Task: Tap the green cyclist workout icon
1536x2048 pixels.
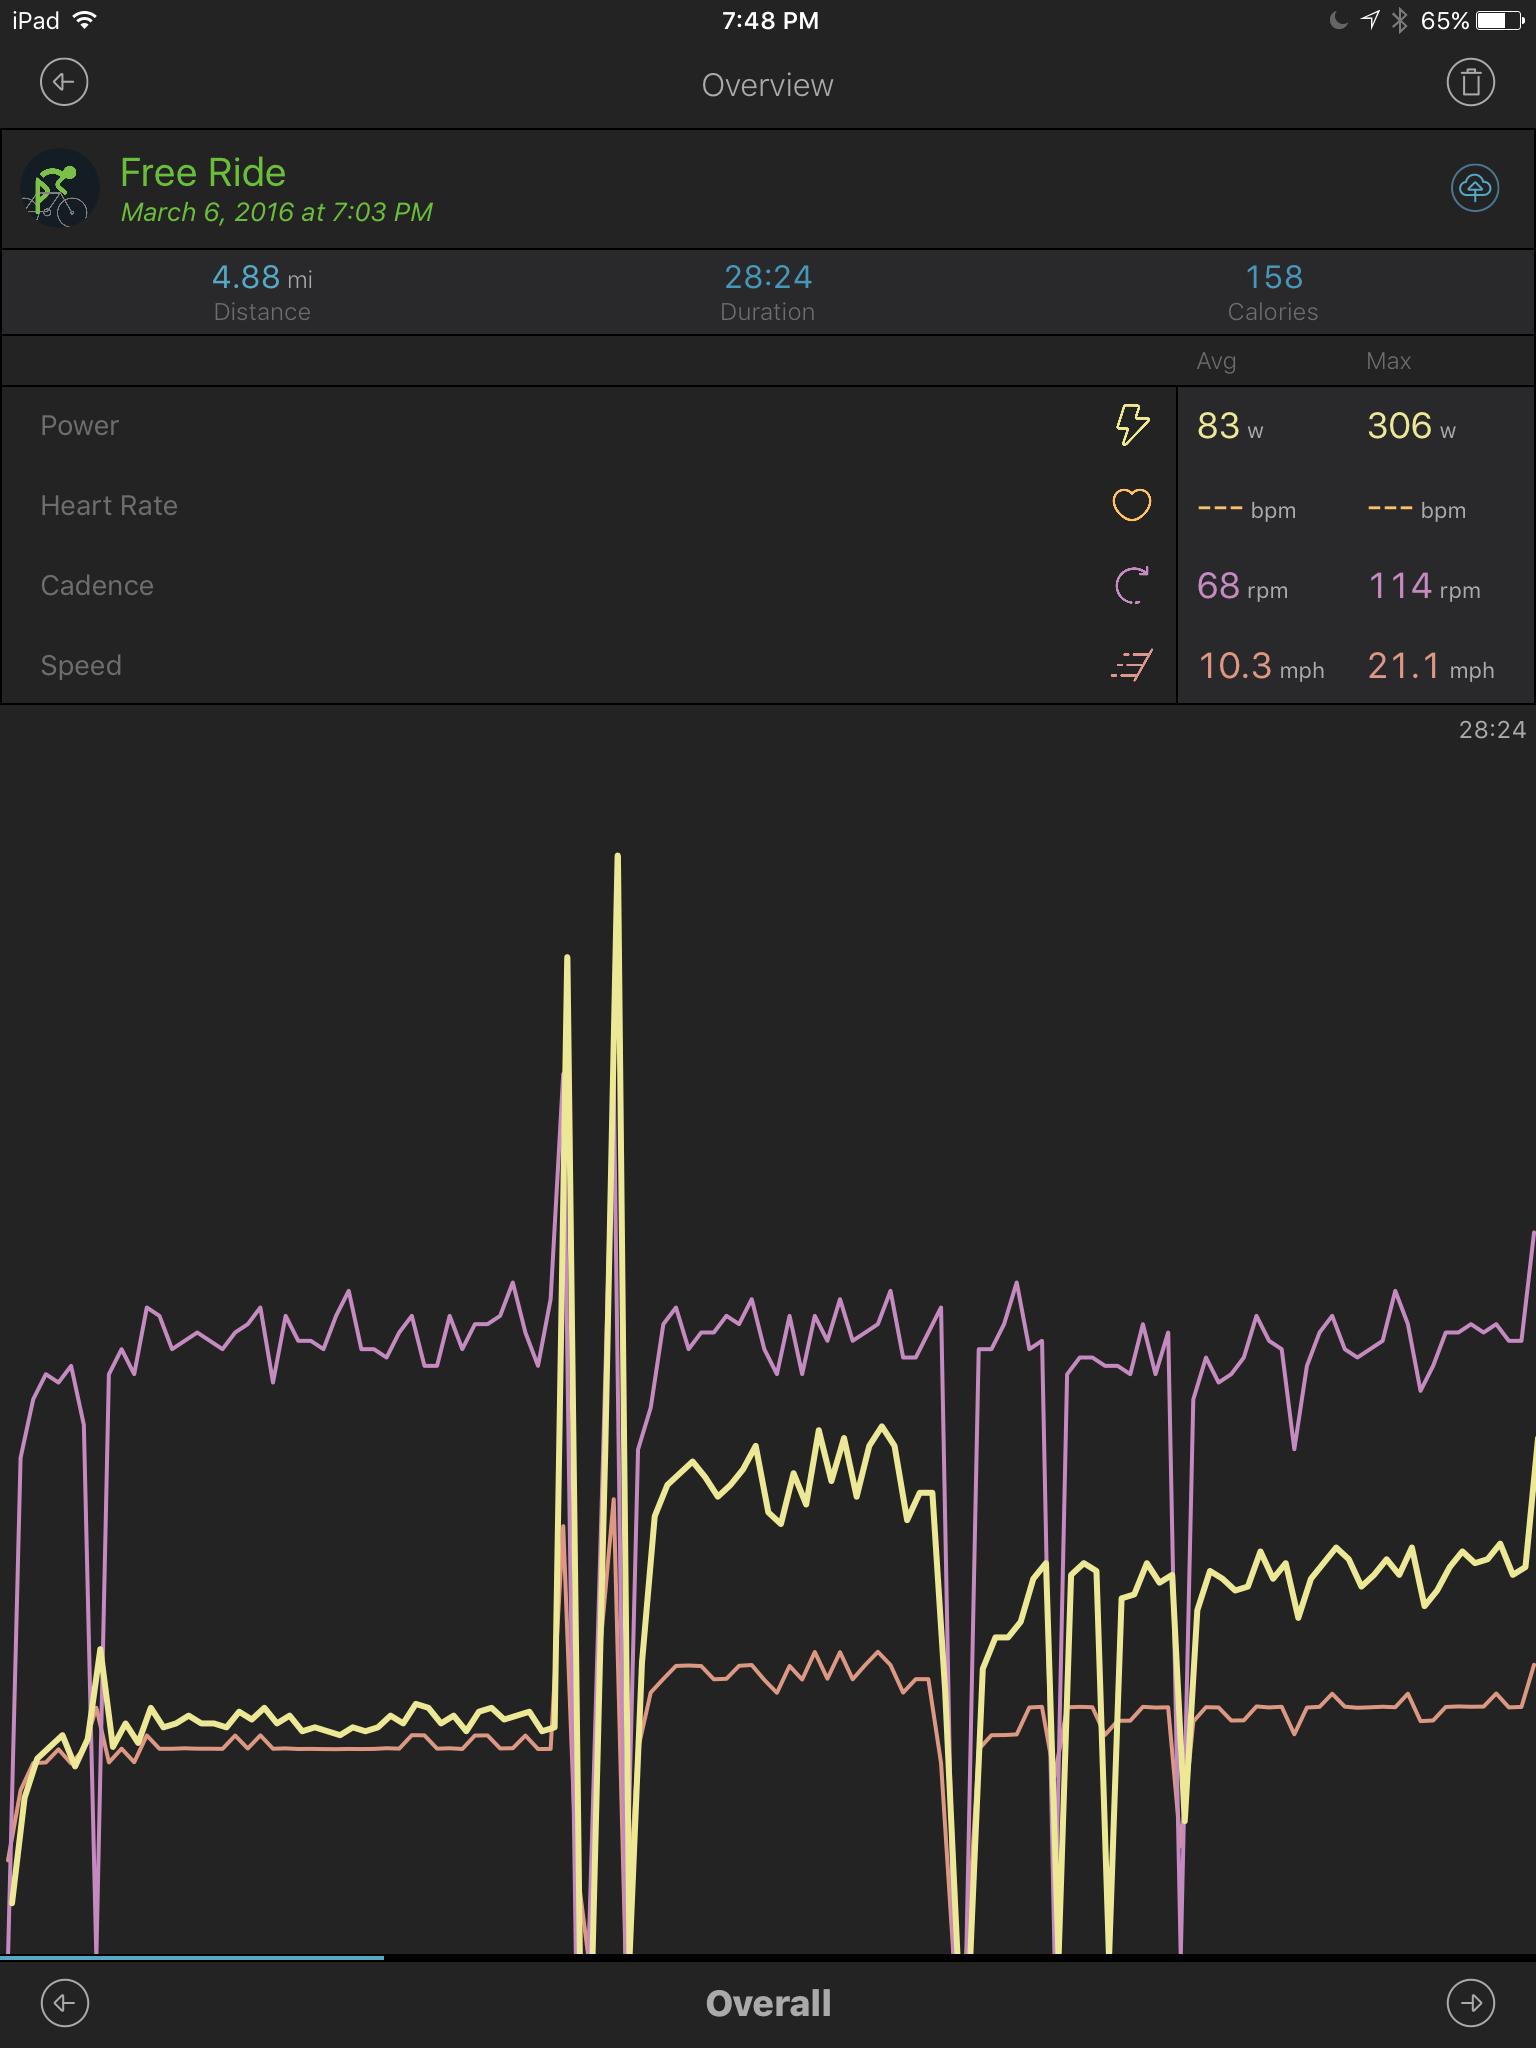Action: pos(59,188)
